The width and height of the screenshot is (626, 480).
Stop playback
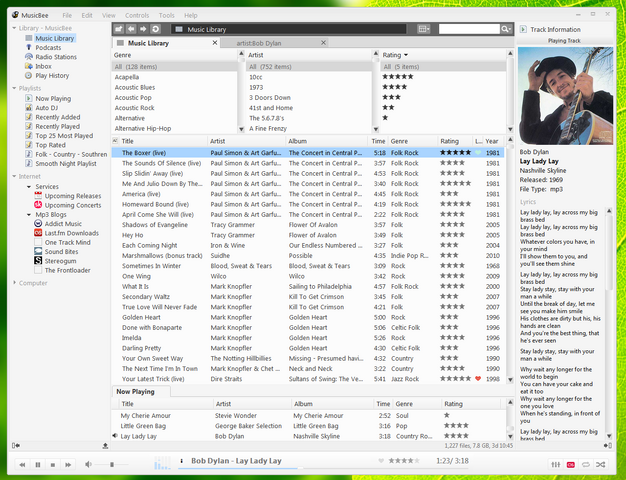[53, 464]
